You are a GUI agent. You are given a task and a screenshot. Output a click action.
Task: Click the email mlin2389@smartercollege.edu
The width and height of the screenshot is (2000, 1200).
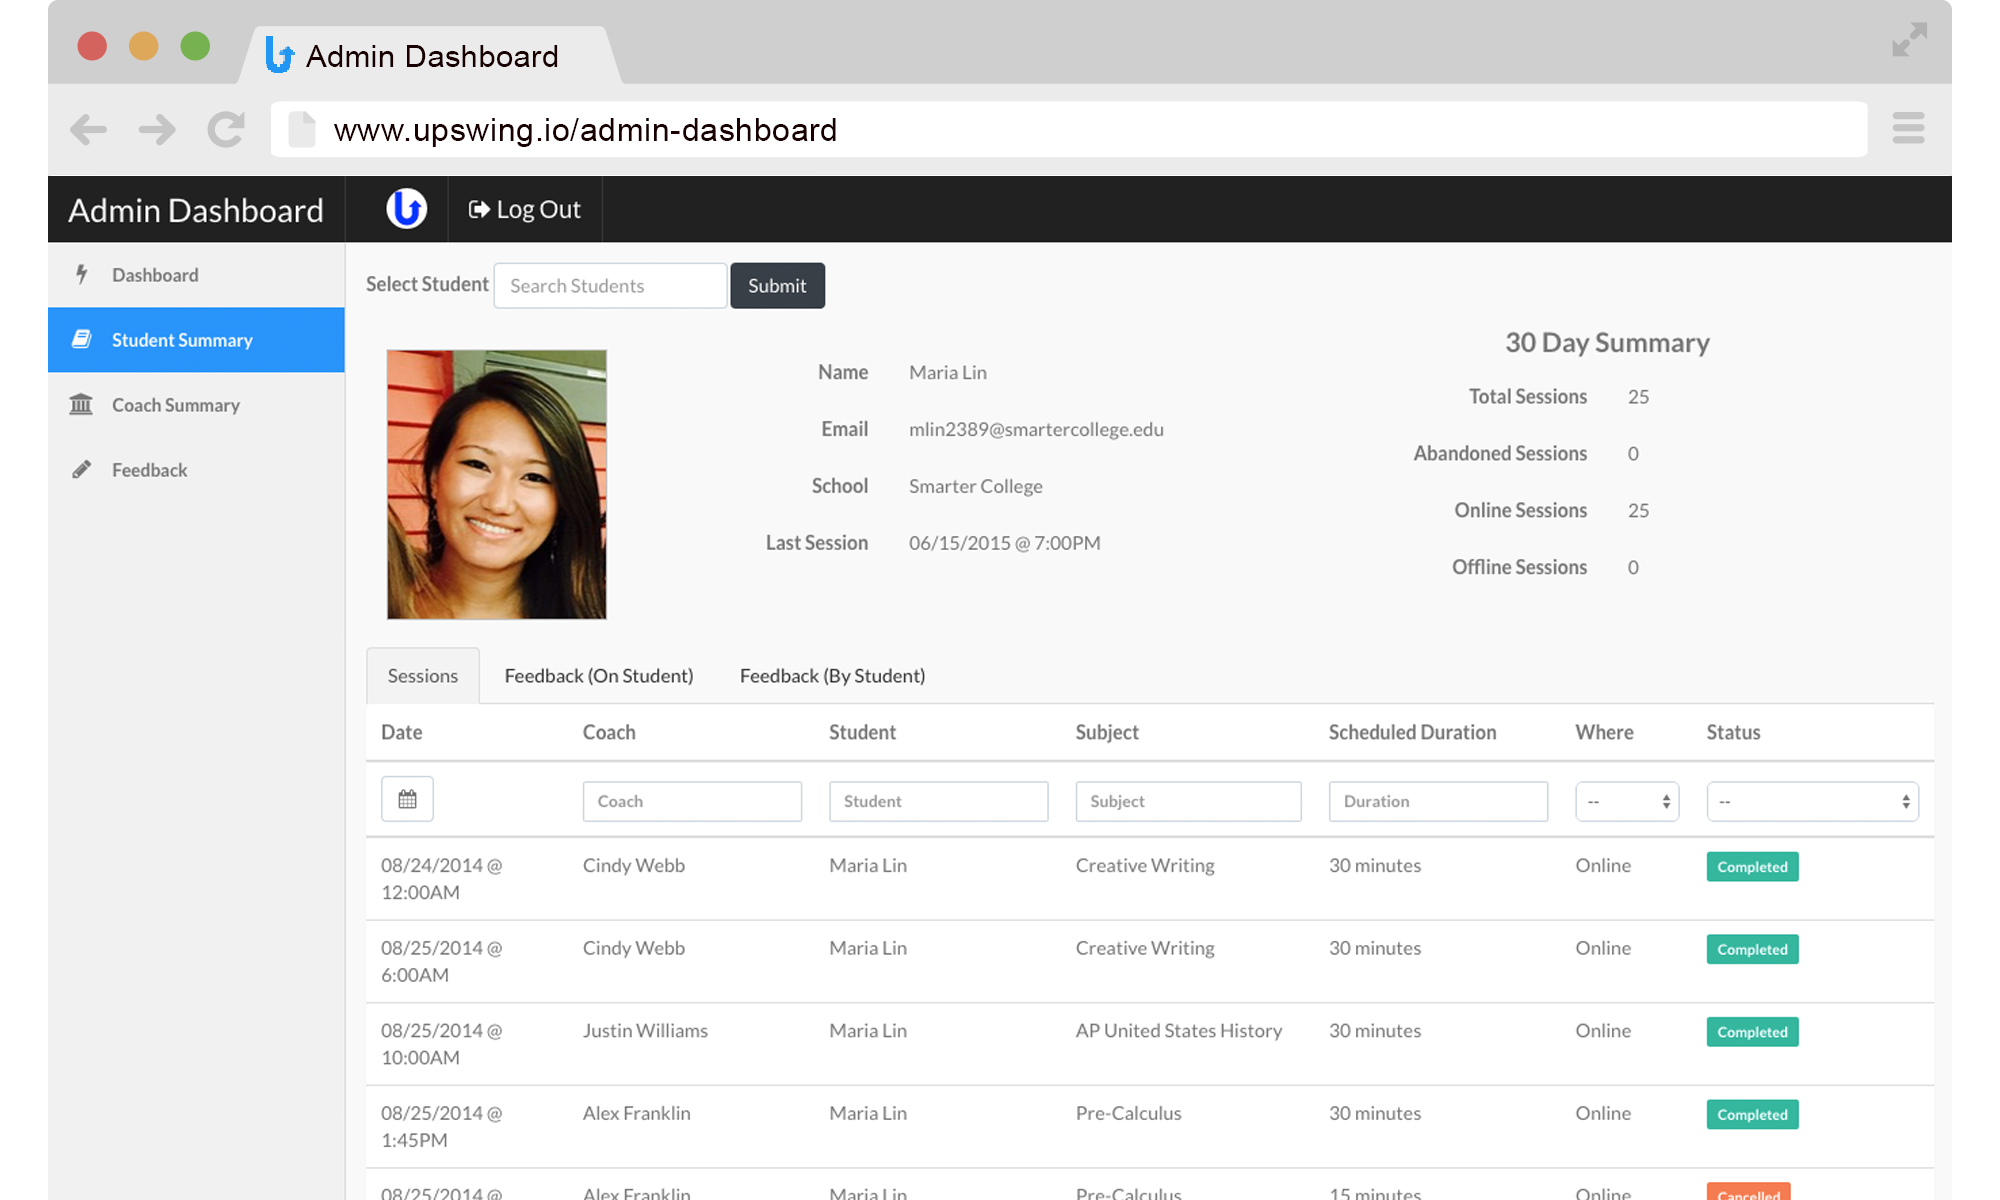1036,429
